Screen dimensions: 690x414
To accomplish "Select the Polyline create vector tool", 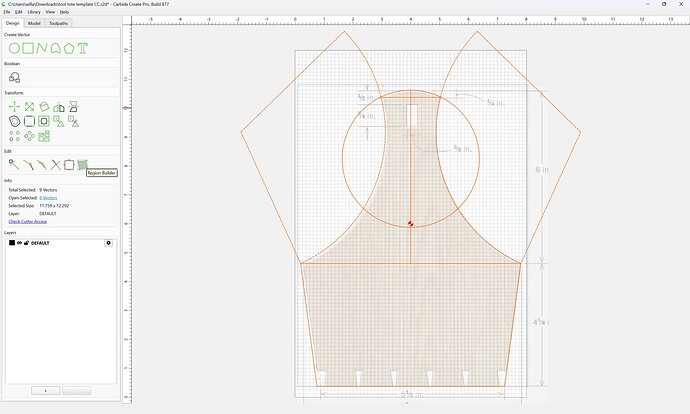I will [x=42, y=48].
